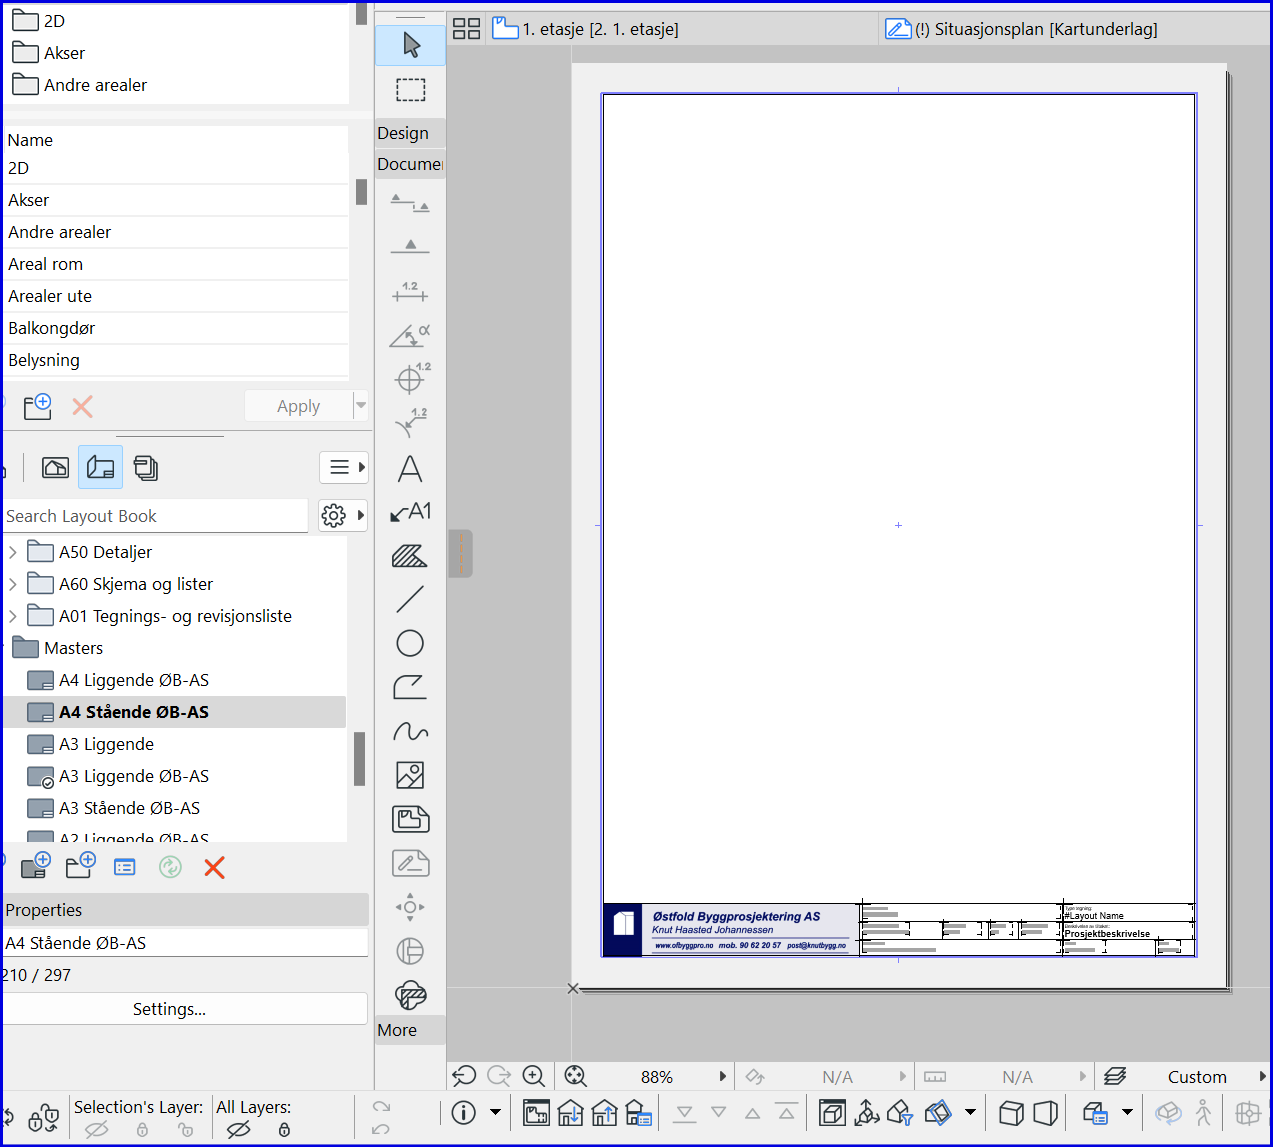Pick the Fill hatch tool
The width and height of the screenshot is (1273, 1147).
pos(410,556)
